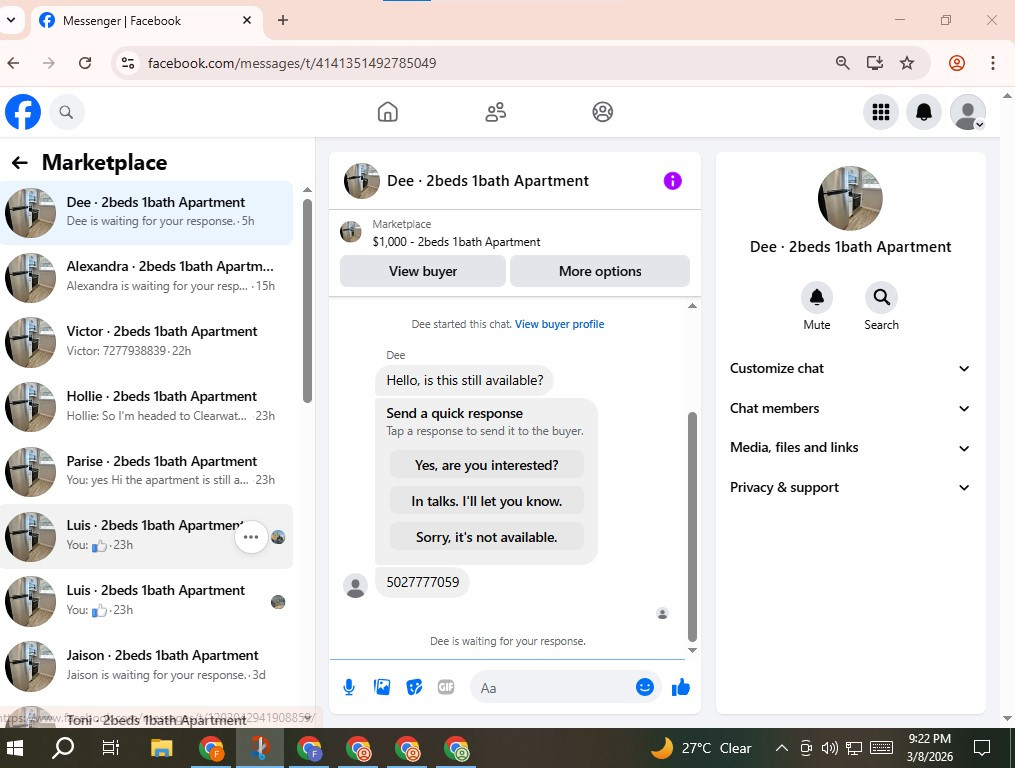Viewport: 1015px width, 768px height.
Task: Open the Chrome zoom magnifier icon
Action: (842, 63)
